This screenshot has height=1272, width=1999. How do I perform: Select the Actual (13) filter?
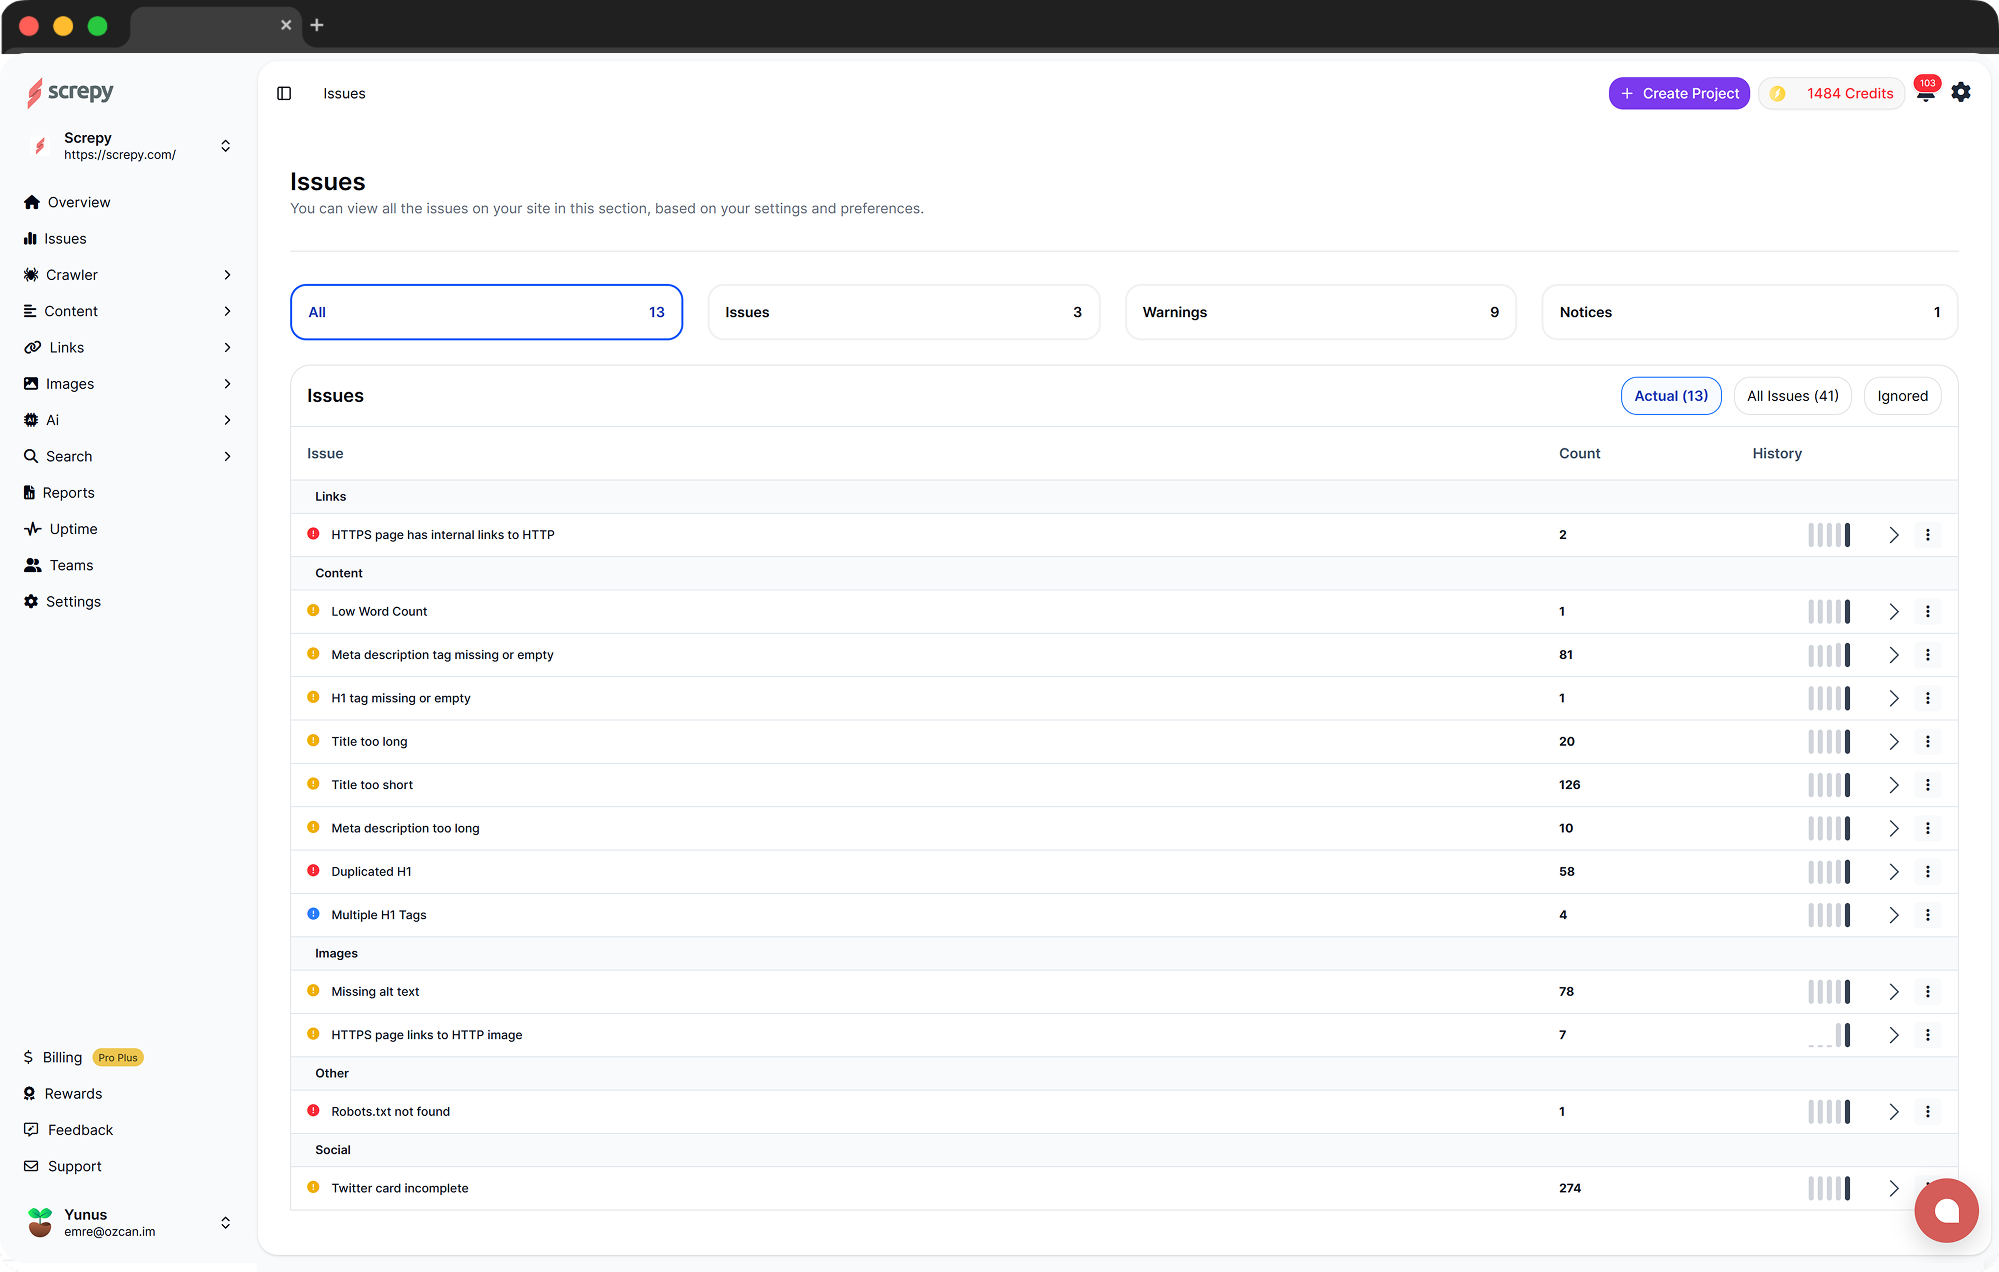pos(1671,396)
